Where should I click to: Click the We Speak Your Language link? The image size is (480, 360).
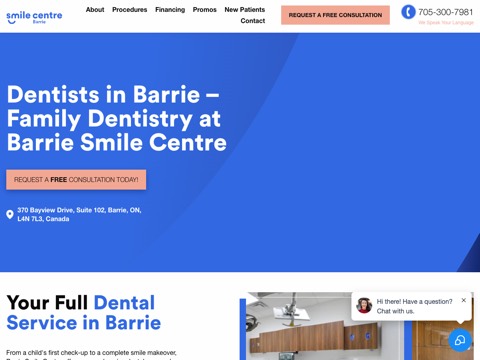click(x=446, y=22)
